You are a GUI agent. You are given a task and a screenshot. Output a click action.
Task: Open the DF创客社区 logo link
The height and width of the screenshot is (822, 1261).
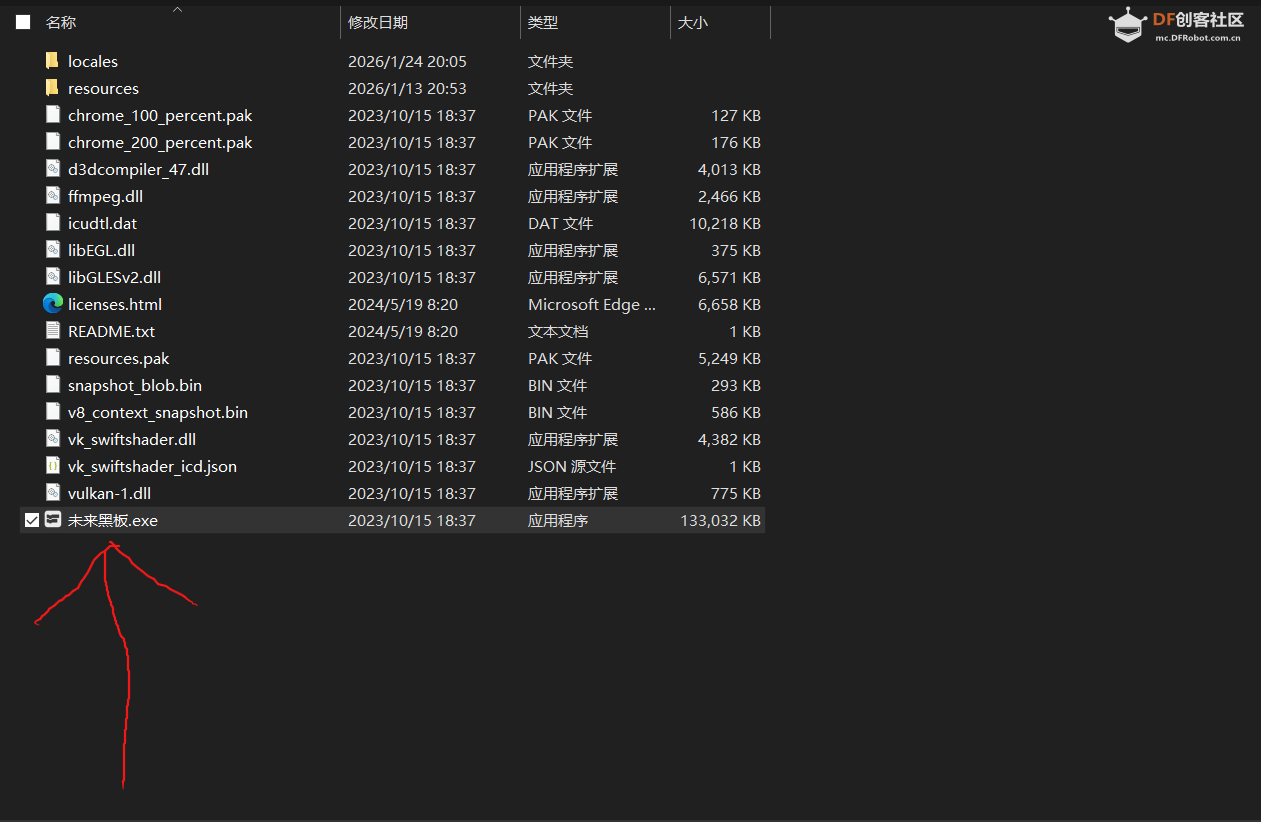pyautogui.click(x=1176, y=26)
